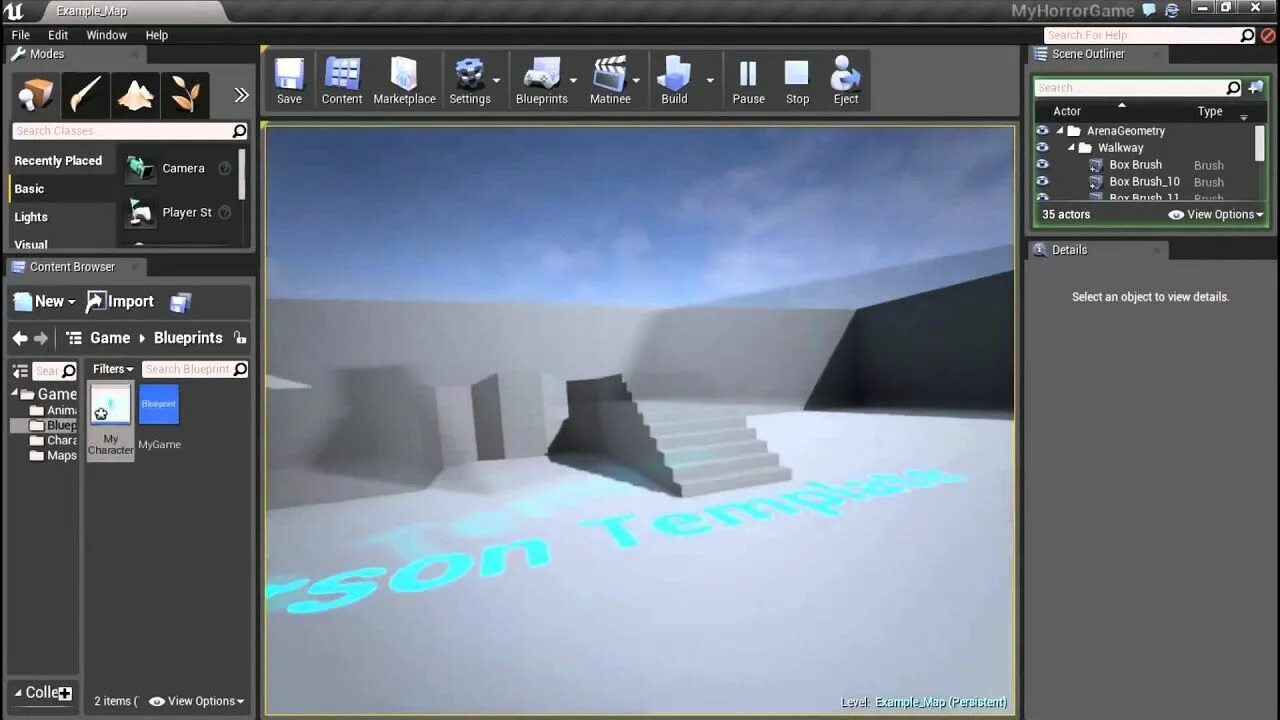Open Settings toolbar button

tap(469, 81)
